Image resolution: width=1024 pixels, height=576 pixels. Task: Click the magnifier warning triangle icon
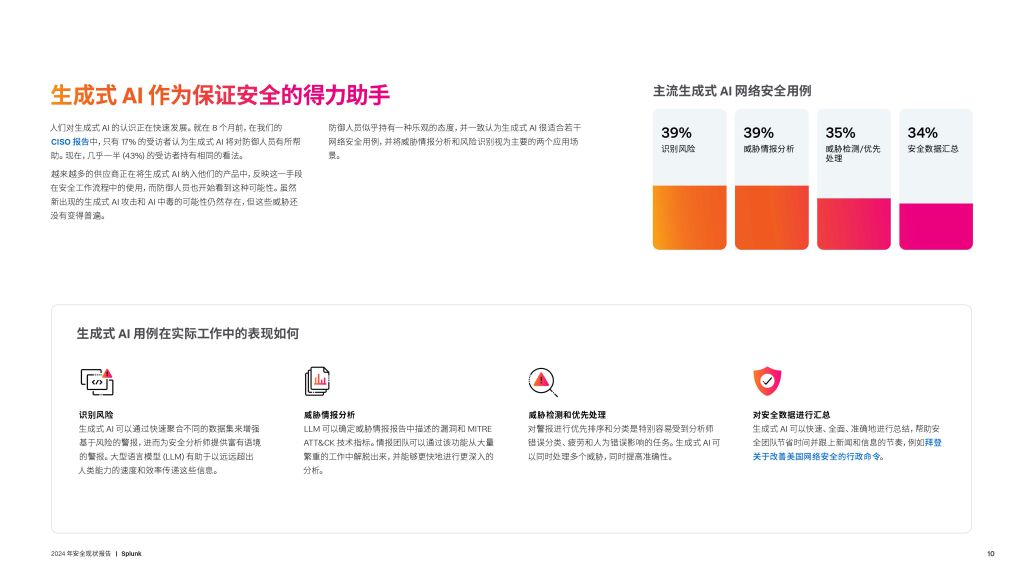(x=543, y=382)
